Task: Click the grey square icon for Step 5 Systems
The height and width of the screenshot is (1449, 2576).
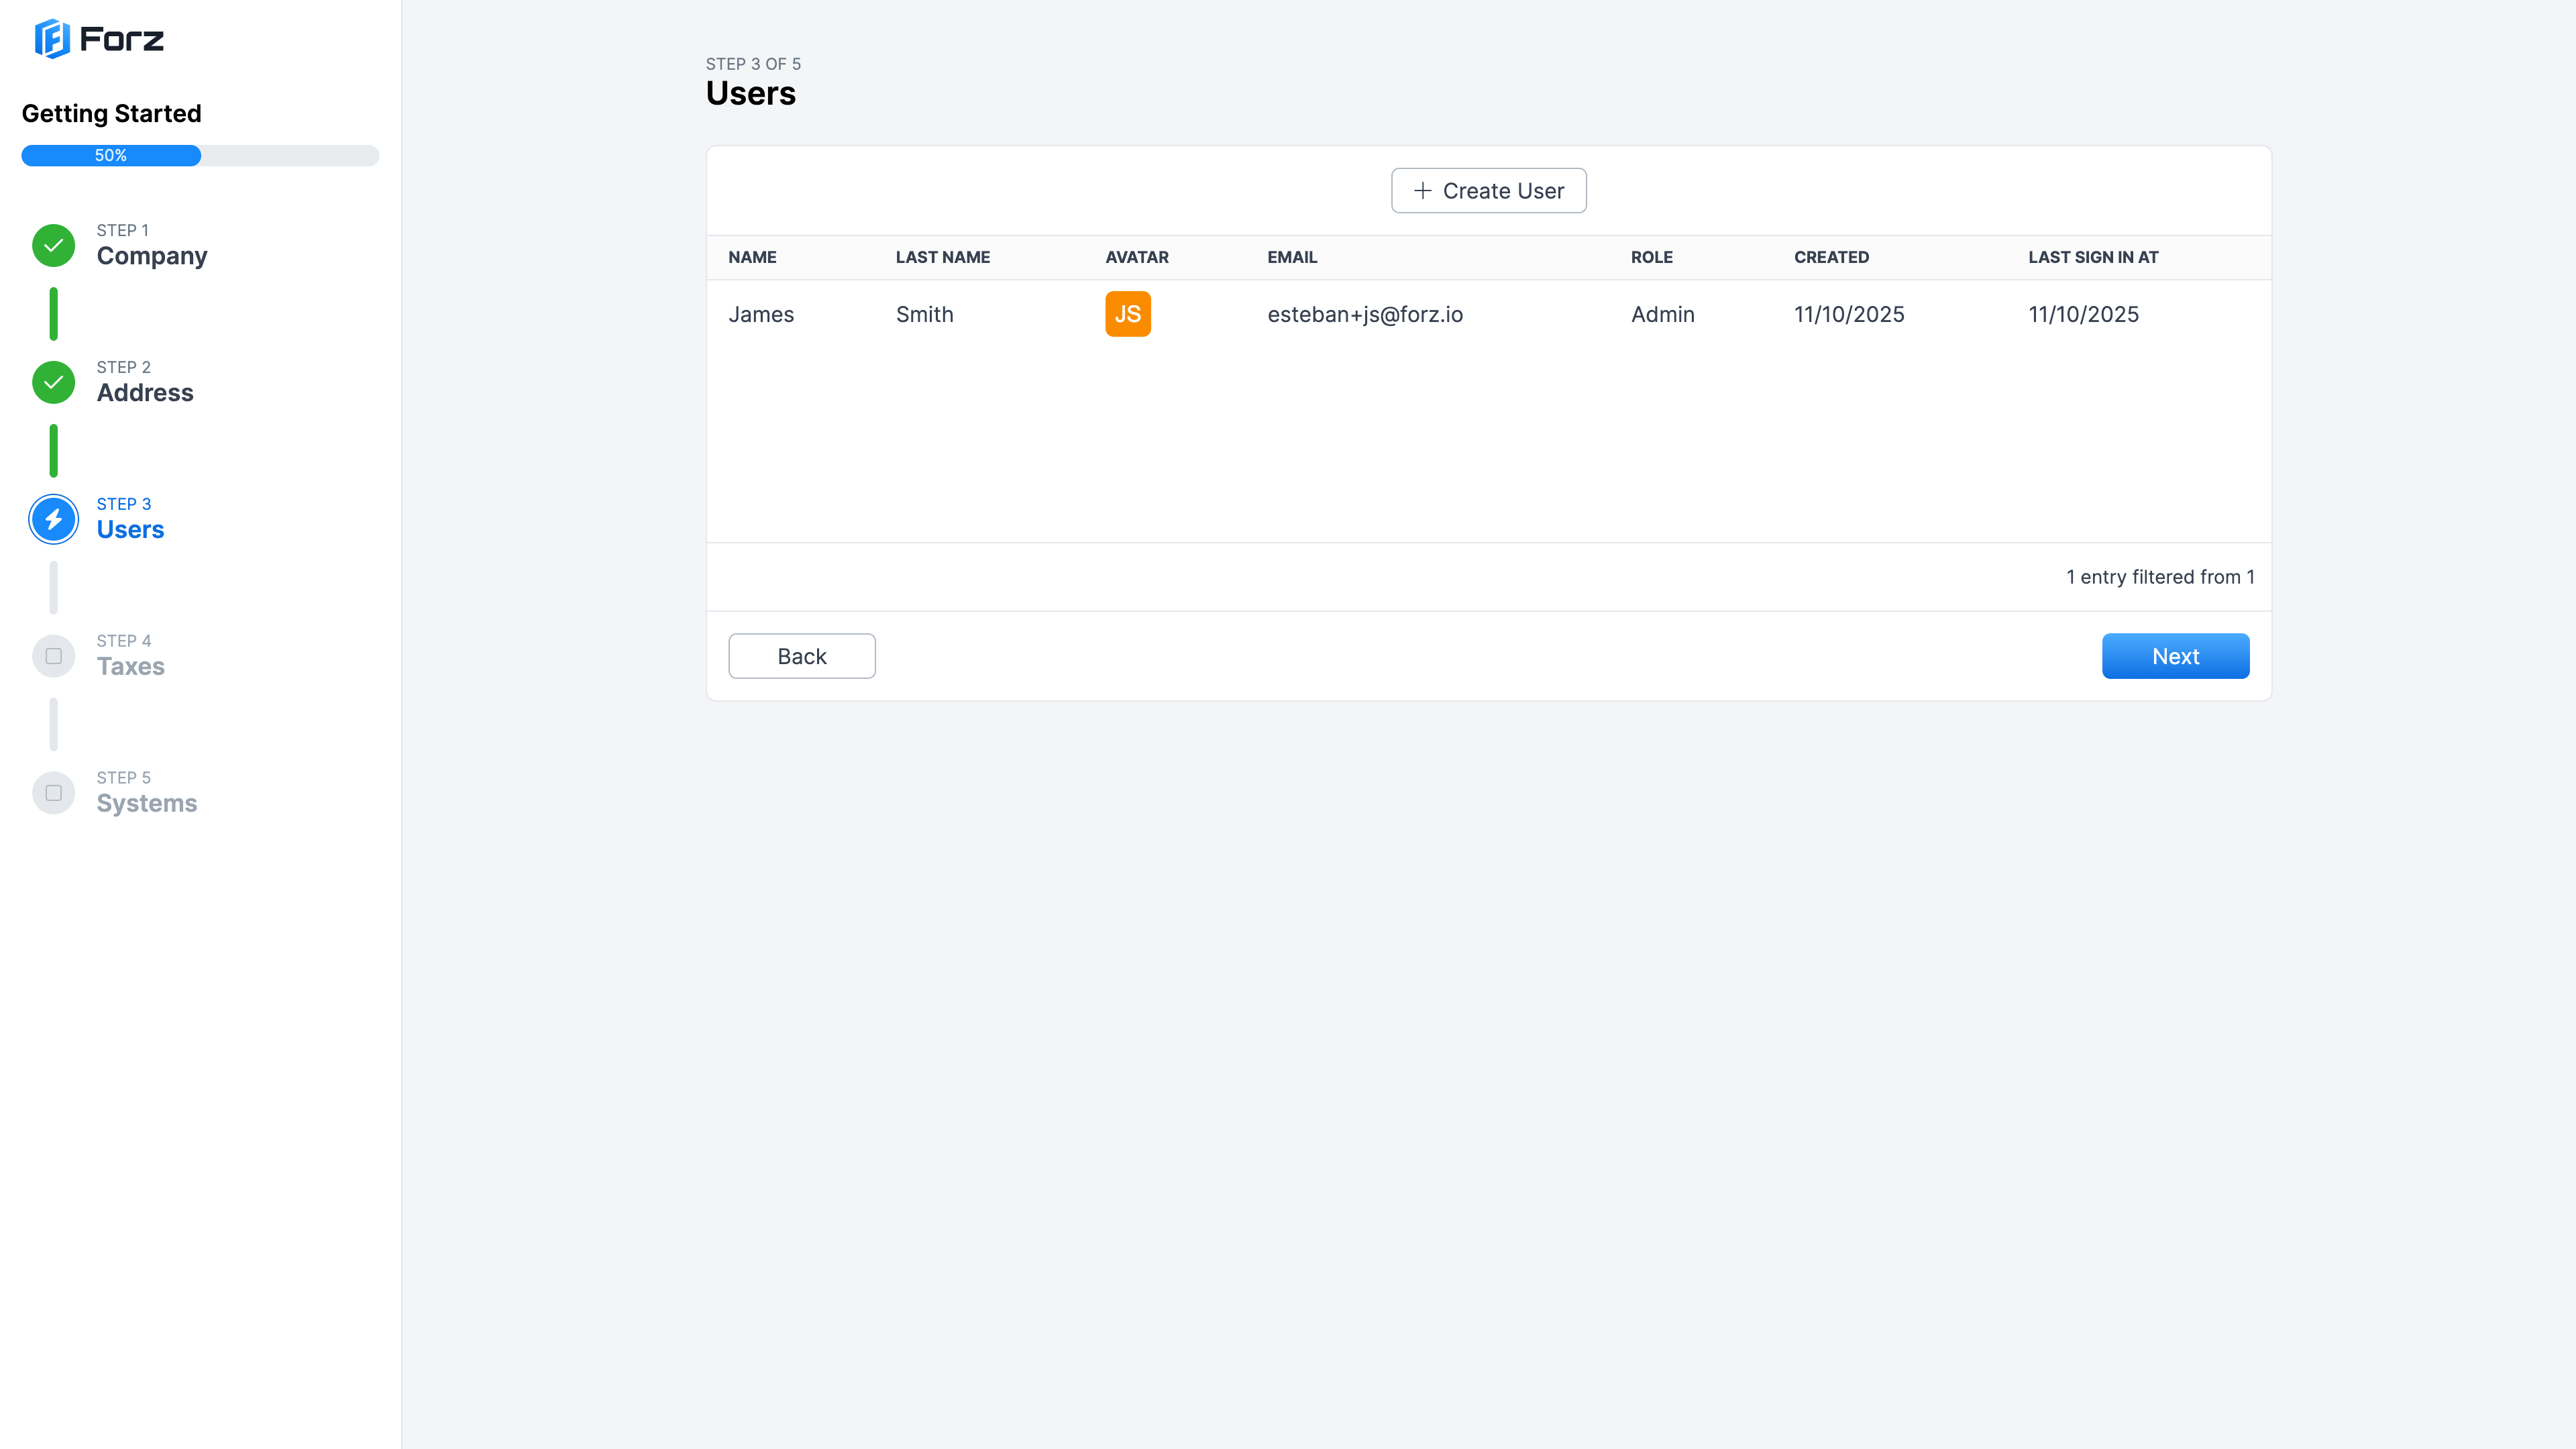Action: click(54, 793)
